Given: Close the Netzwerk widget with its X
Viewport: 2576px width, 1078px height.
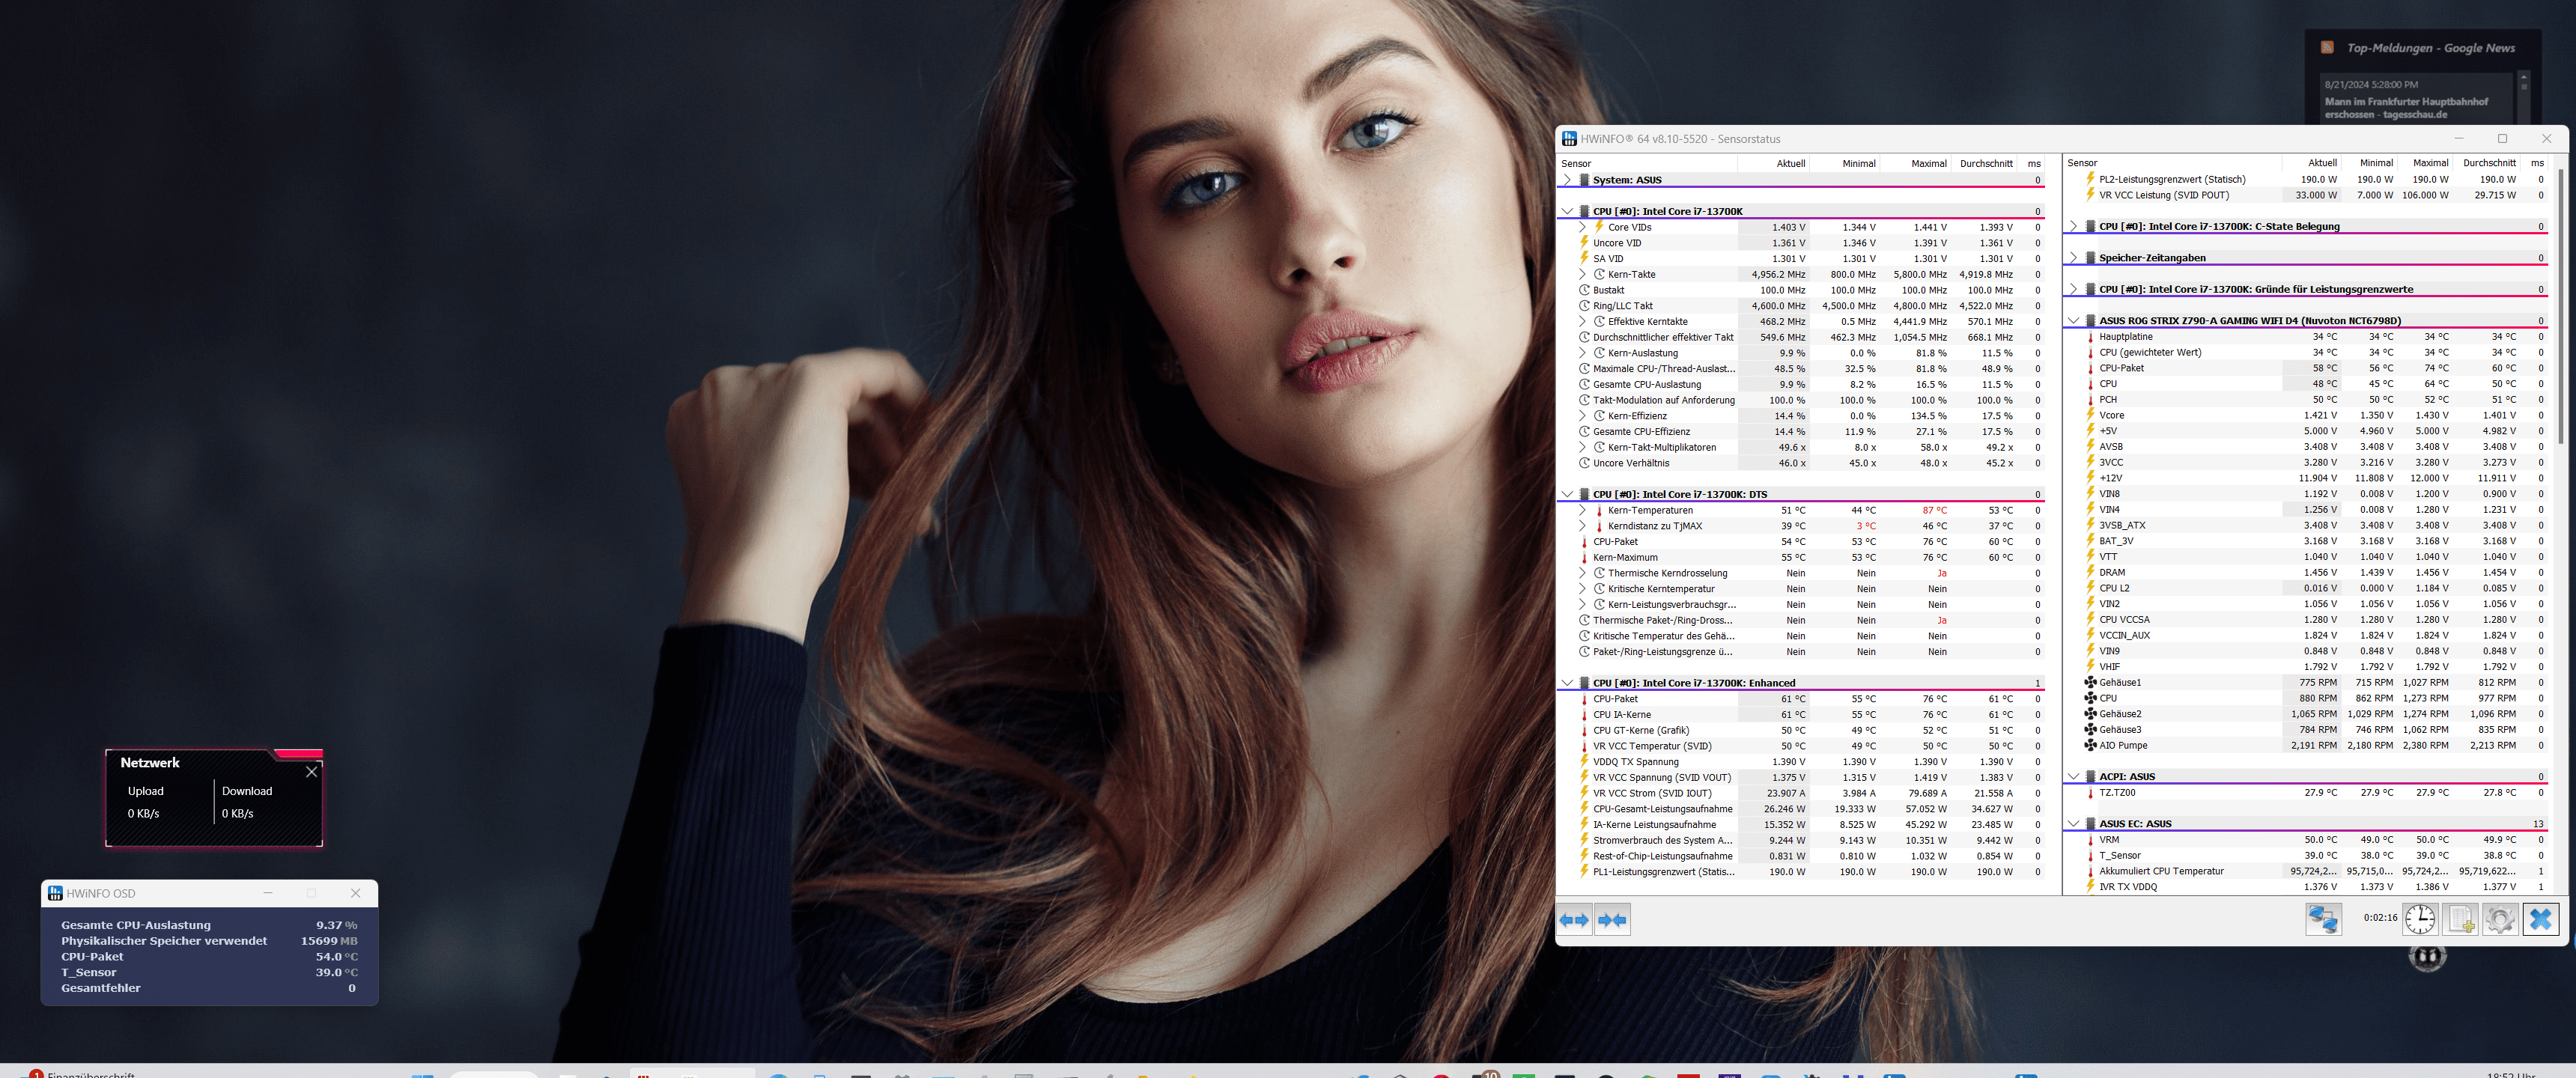Looking at the screenshot, I should 312,771.
